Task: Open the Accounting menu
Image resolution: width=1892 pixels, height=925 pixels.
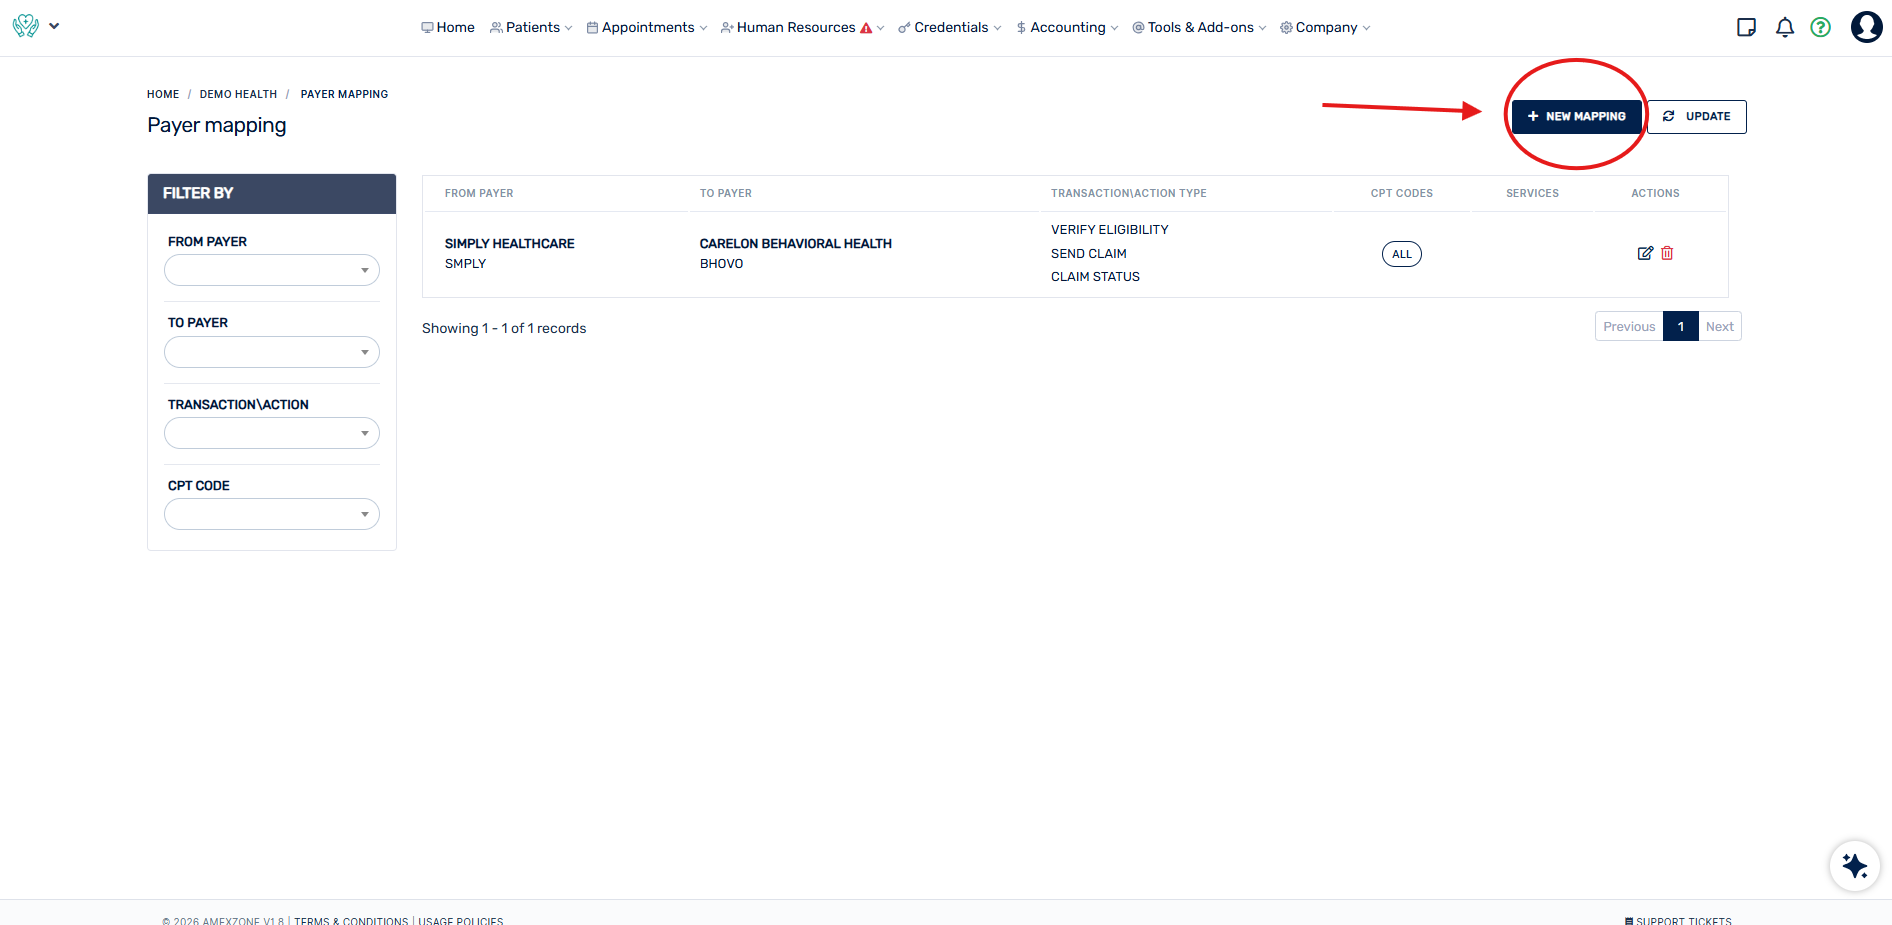Action: [x=1067, y=27]
